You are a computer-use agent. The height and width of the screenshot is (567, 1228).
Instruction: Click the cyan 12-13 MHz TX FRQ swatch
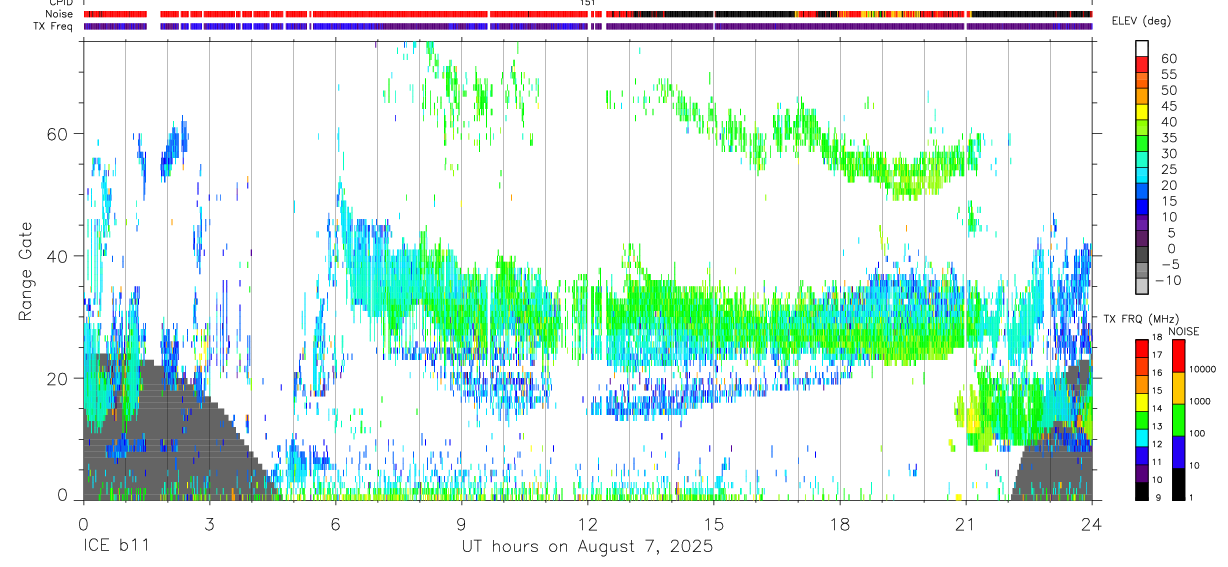pyautogui.click(x=1142, y=438)
